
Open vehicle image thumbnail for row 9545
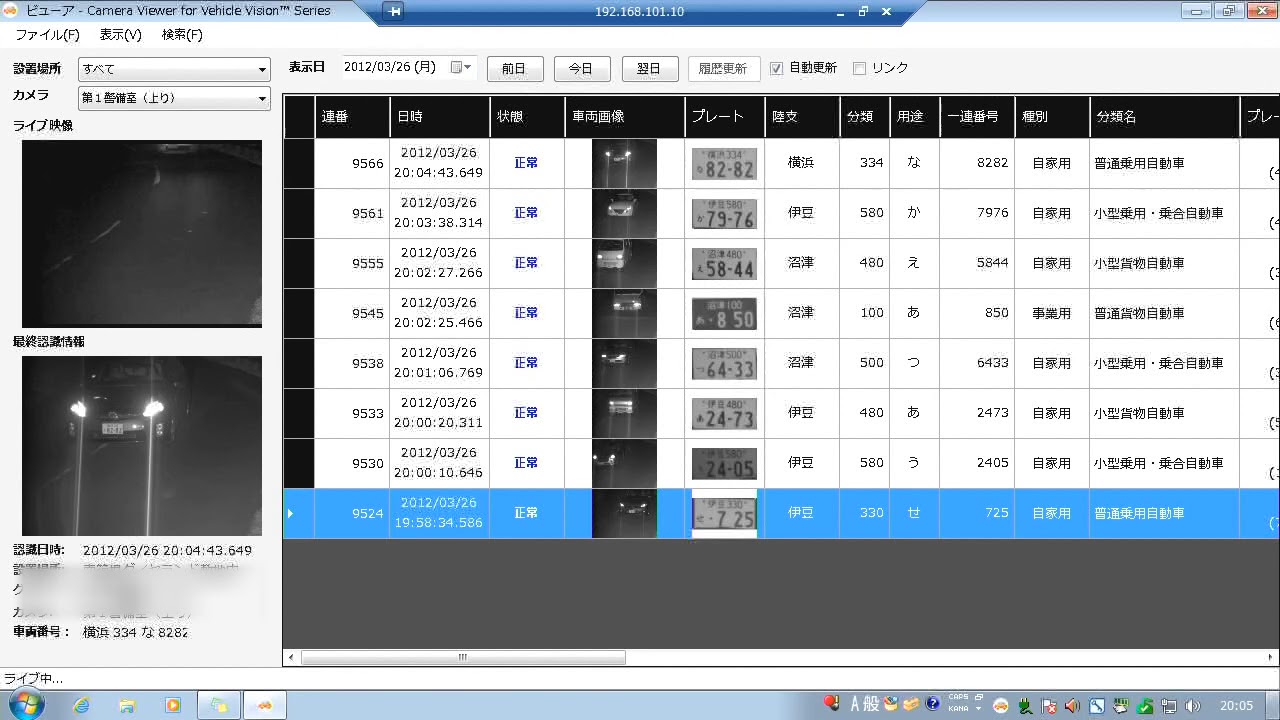[x=624, y=313]
